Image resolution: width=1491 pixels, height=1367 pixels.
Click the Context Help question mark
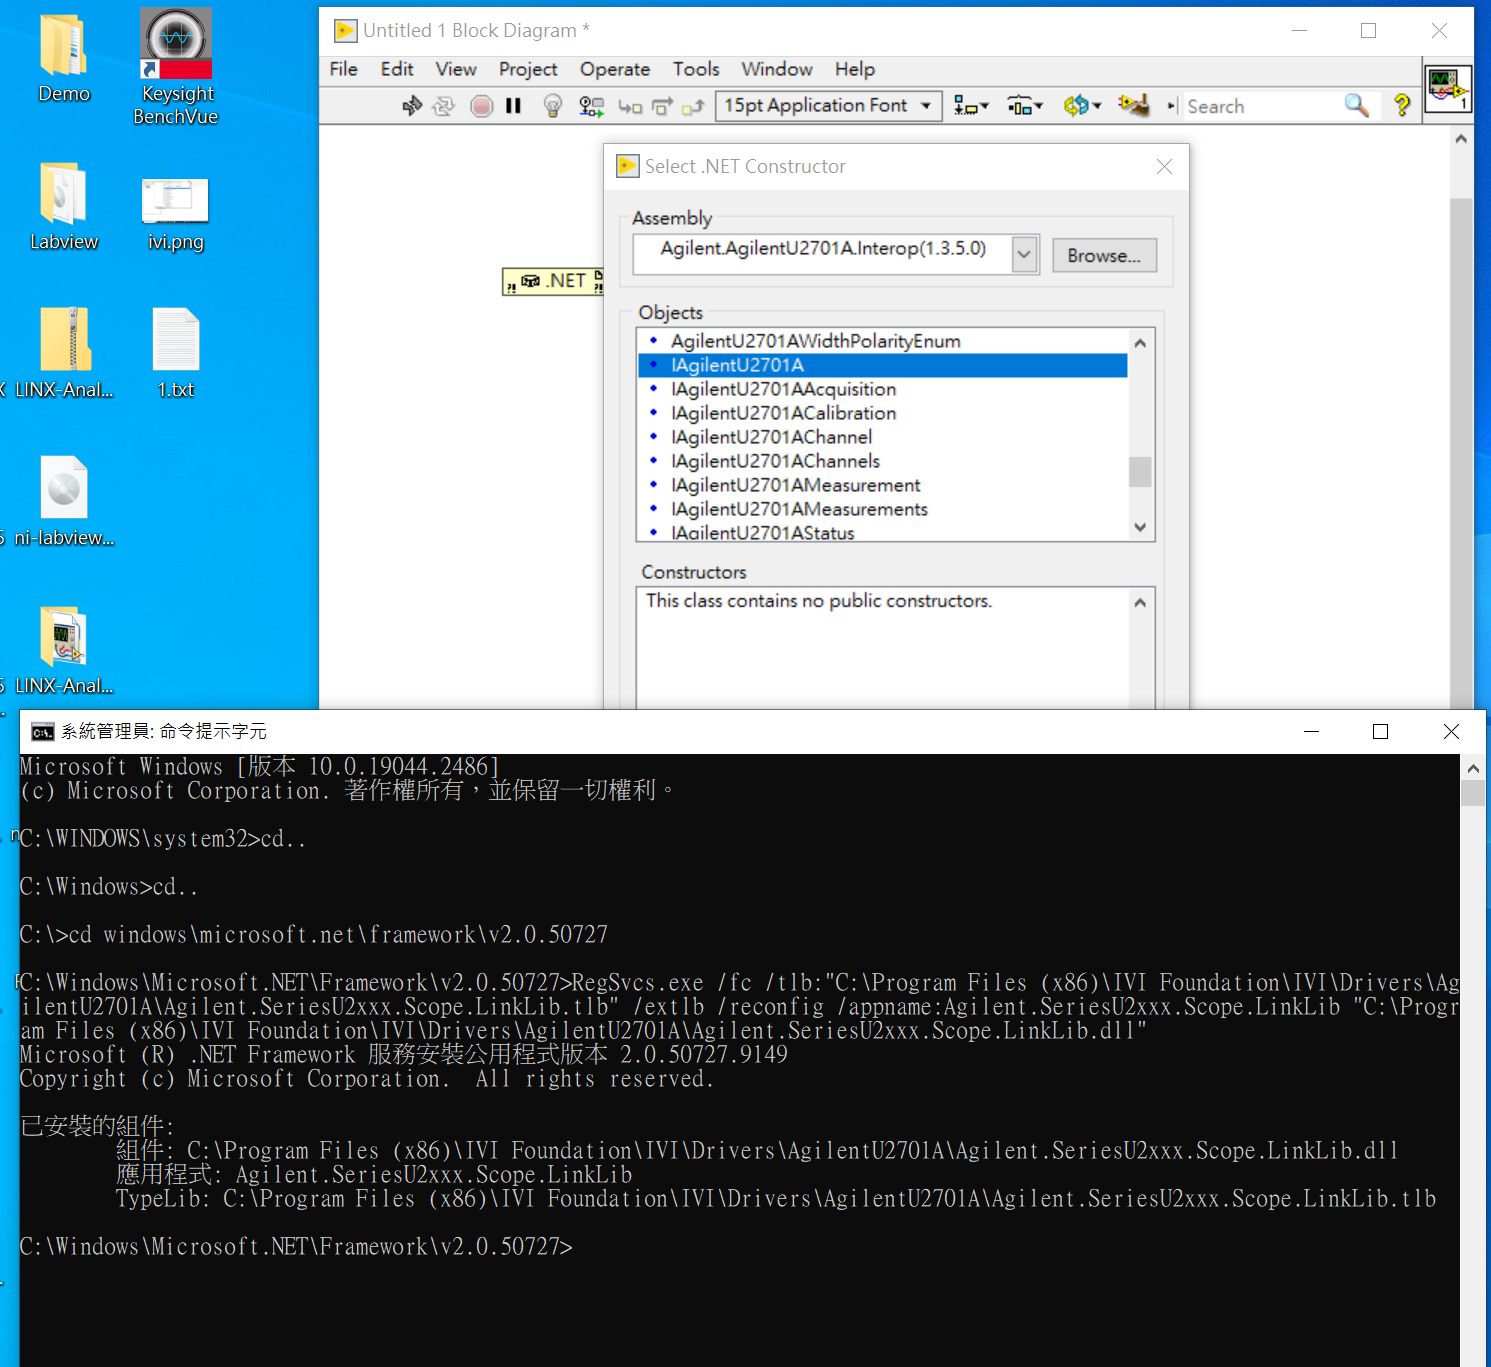coord(1402,106)
